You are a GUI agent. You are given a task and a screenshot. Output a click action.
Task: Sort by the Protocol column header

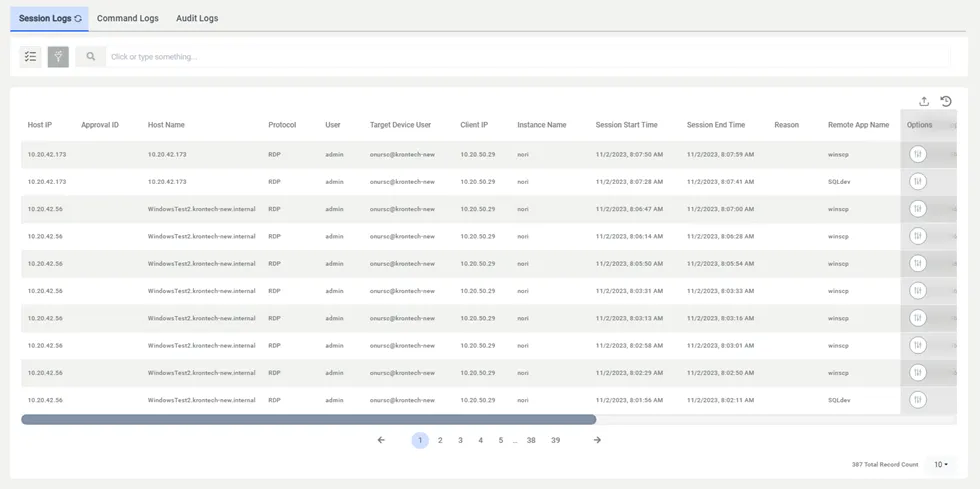282,125
